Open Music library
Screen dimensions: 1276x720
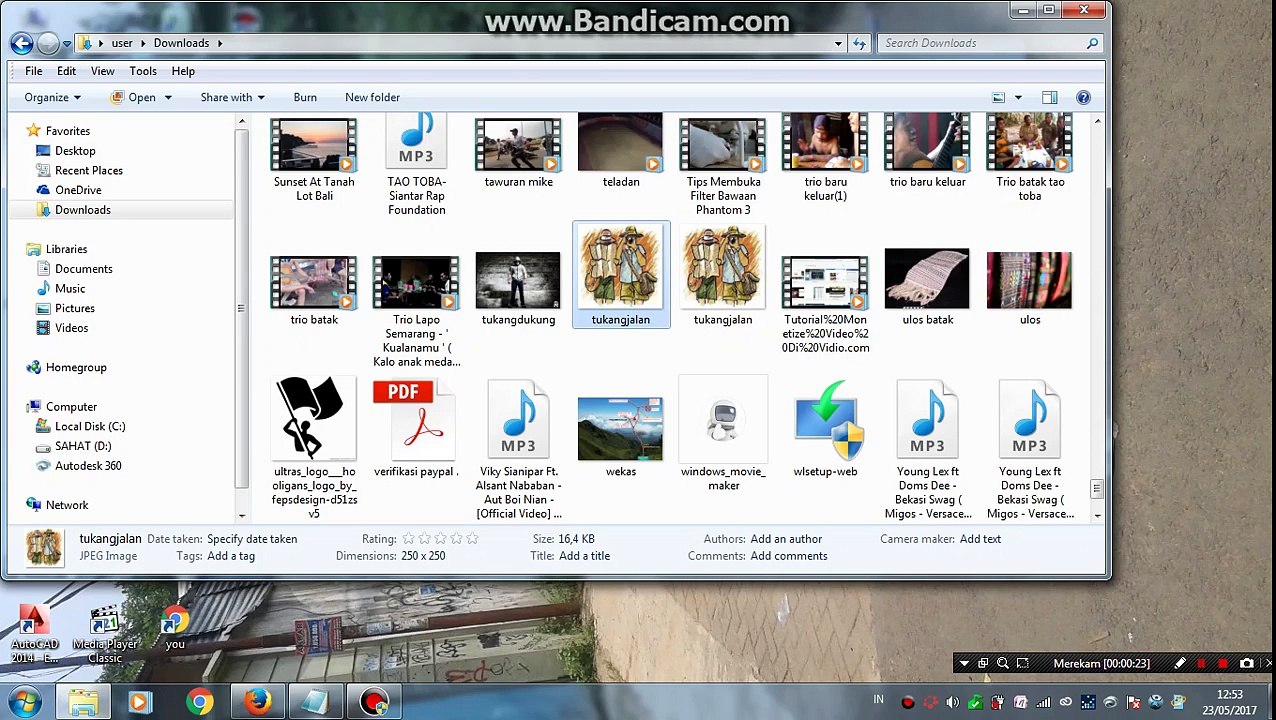pos(70,289)
